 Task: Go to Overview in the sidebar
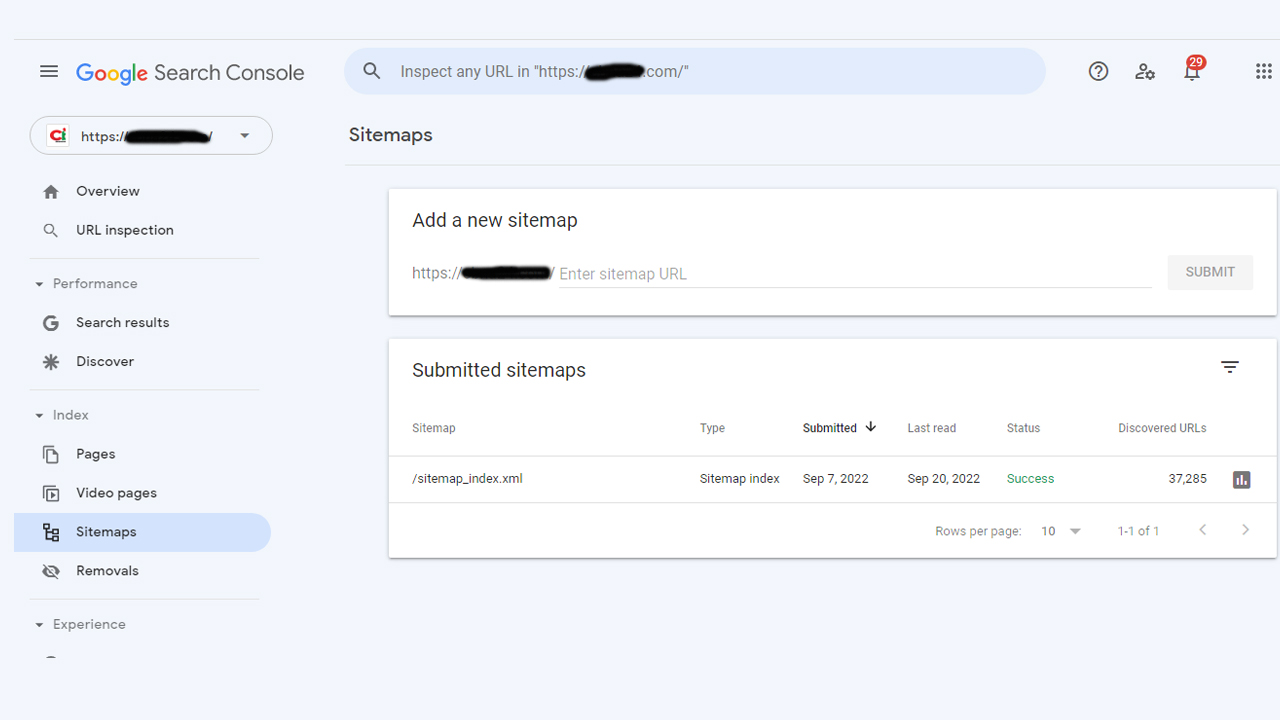107,191
